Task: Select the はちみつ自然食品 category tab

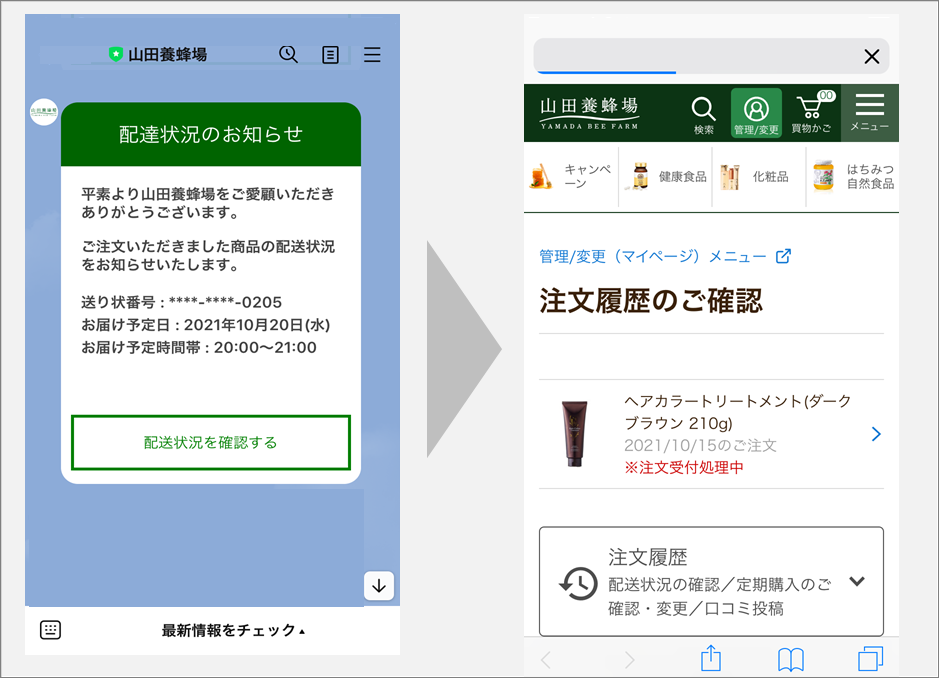Action: (x=853, y=177)
